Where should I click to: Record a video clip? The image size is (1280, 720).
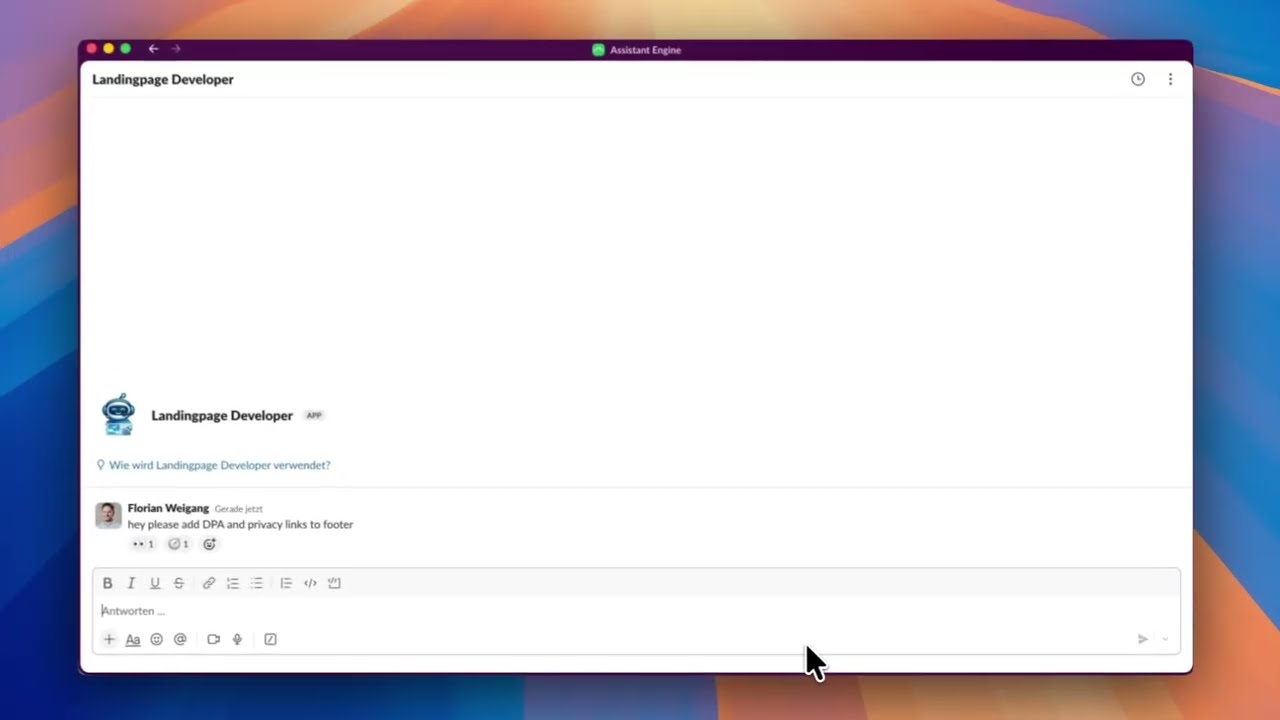(x=213, y=639)
